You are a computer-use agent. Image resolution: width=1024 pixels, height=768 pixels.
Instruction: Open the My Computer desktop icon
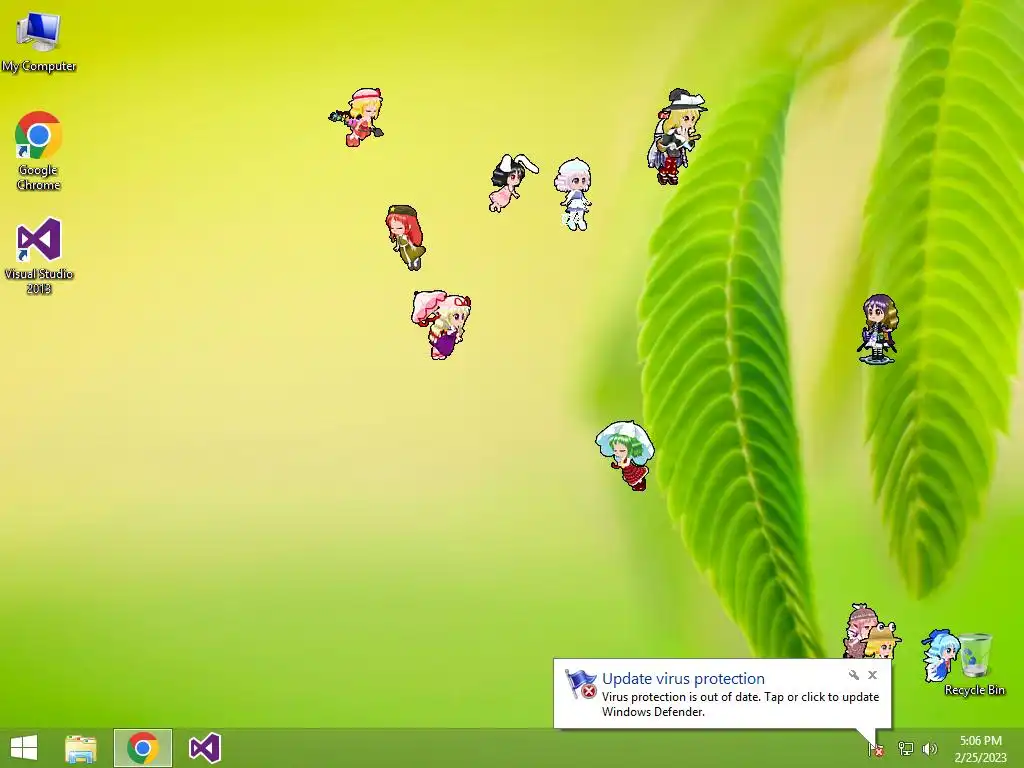point(39,42)
